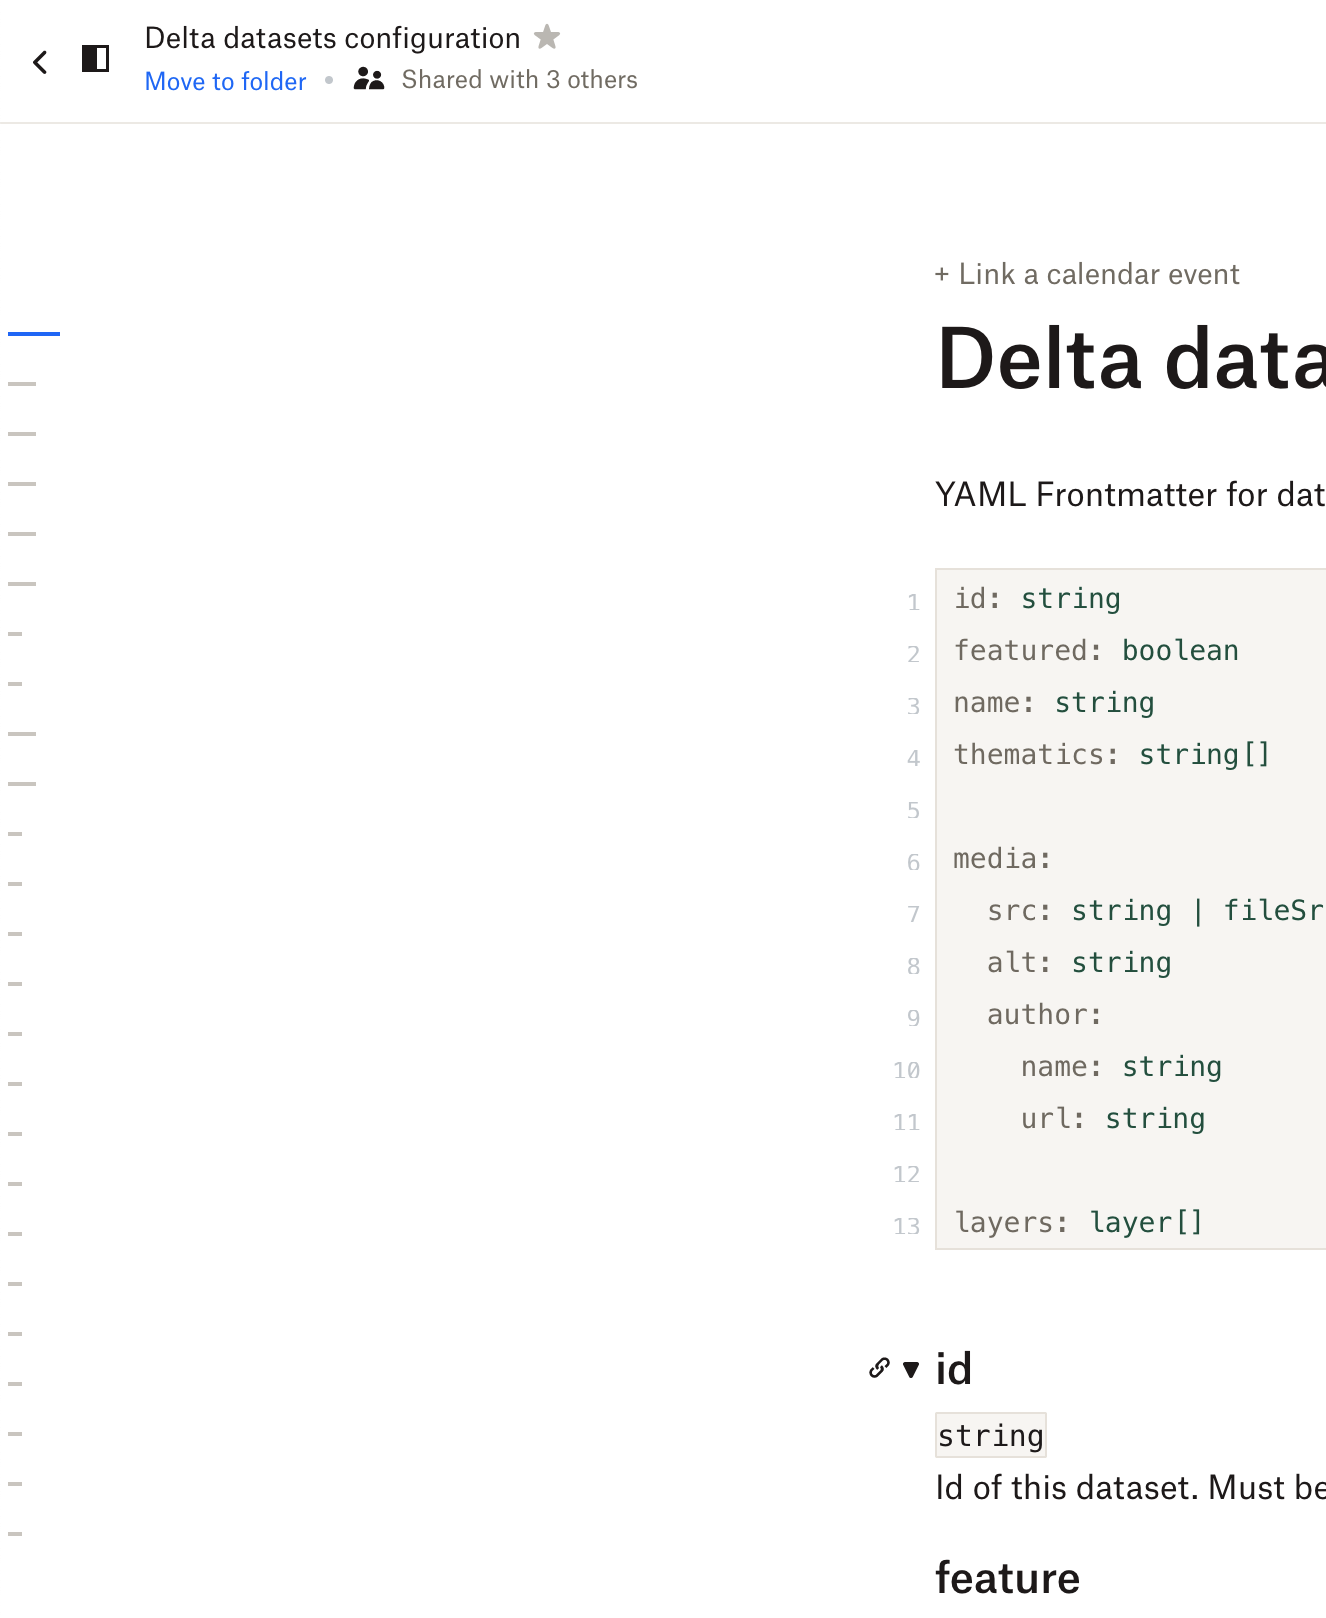
Task: Click Link a calendar event
Action: (x=1086, y=274)
